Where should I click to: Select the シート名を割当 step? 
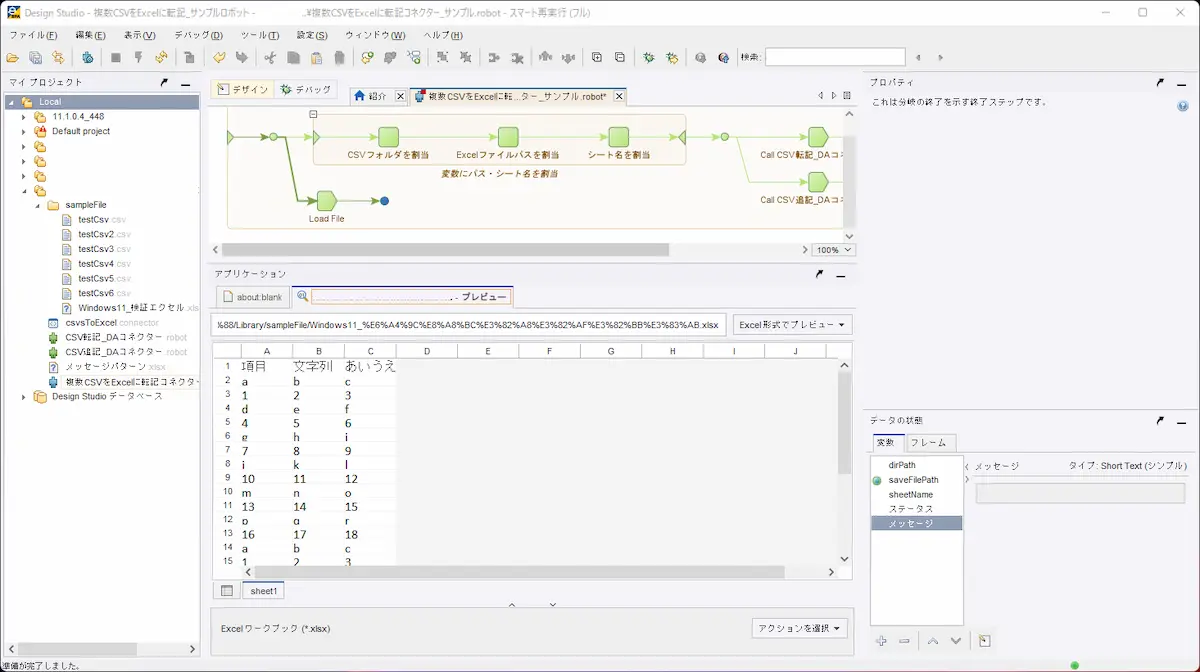[619, 137]
